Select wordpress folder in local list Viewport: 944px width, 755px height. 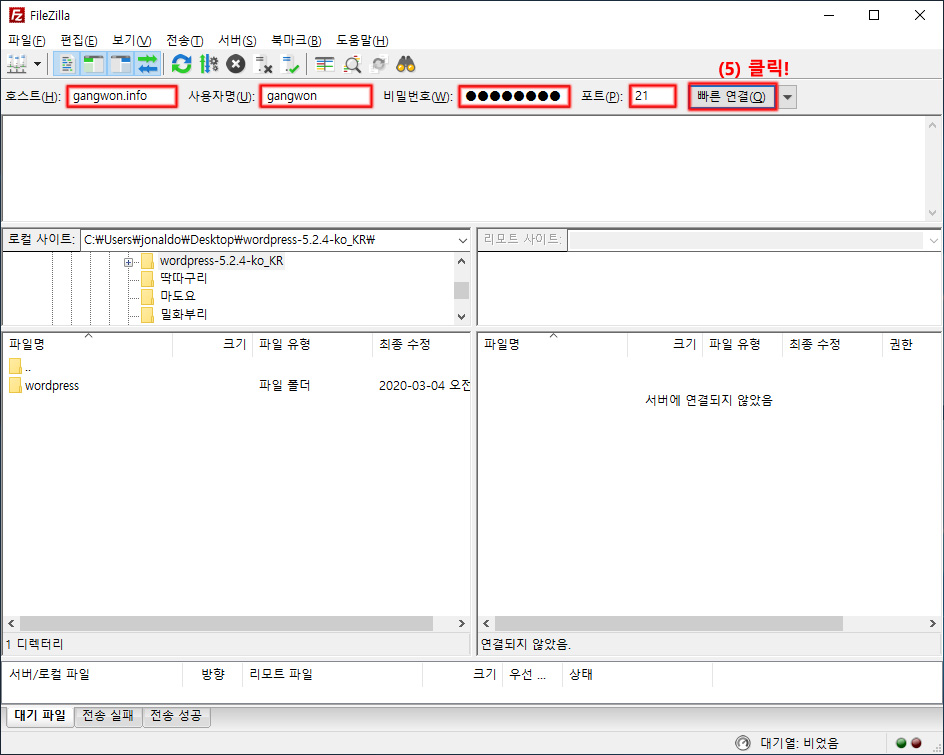(44, 385)
